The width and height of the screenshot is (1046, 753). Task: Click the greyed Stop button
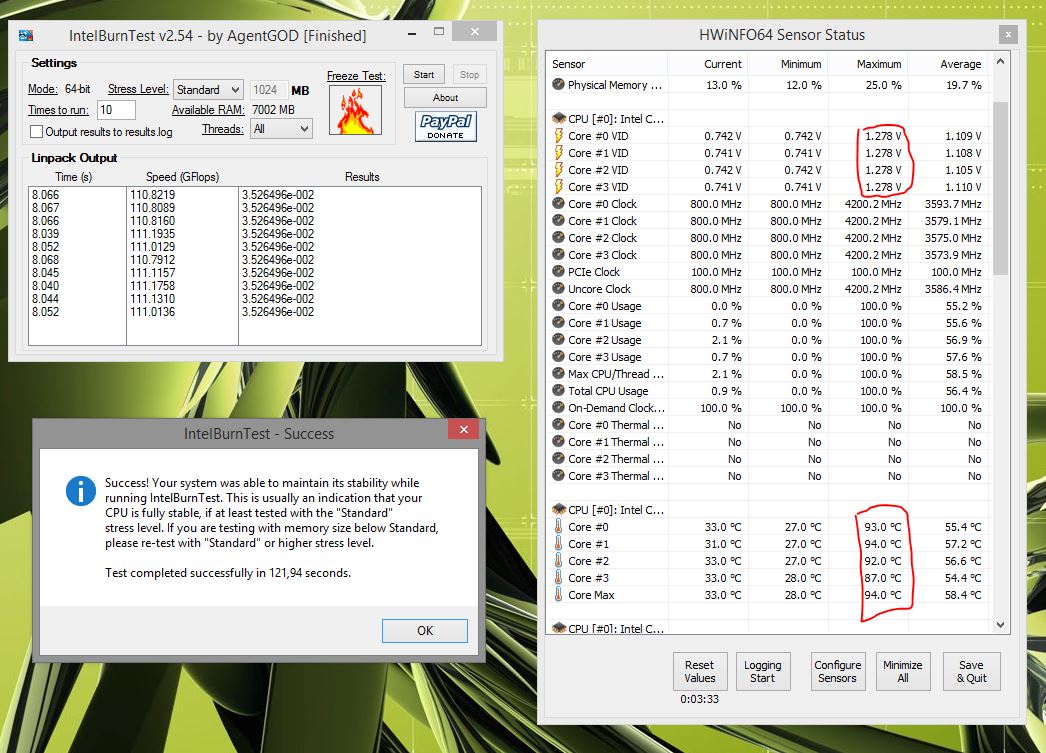pyautogui.click(x=469, y=75)
